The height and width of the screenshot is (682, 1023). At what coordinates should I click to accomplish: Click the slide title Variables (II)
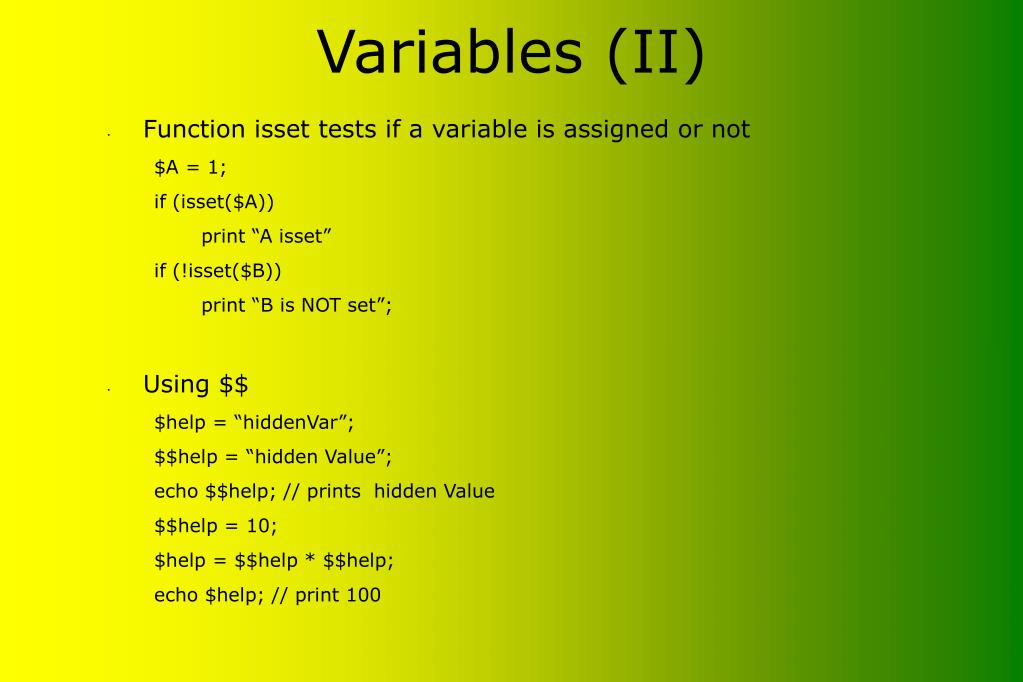[511, 54]
